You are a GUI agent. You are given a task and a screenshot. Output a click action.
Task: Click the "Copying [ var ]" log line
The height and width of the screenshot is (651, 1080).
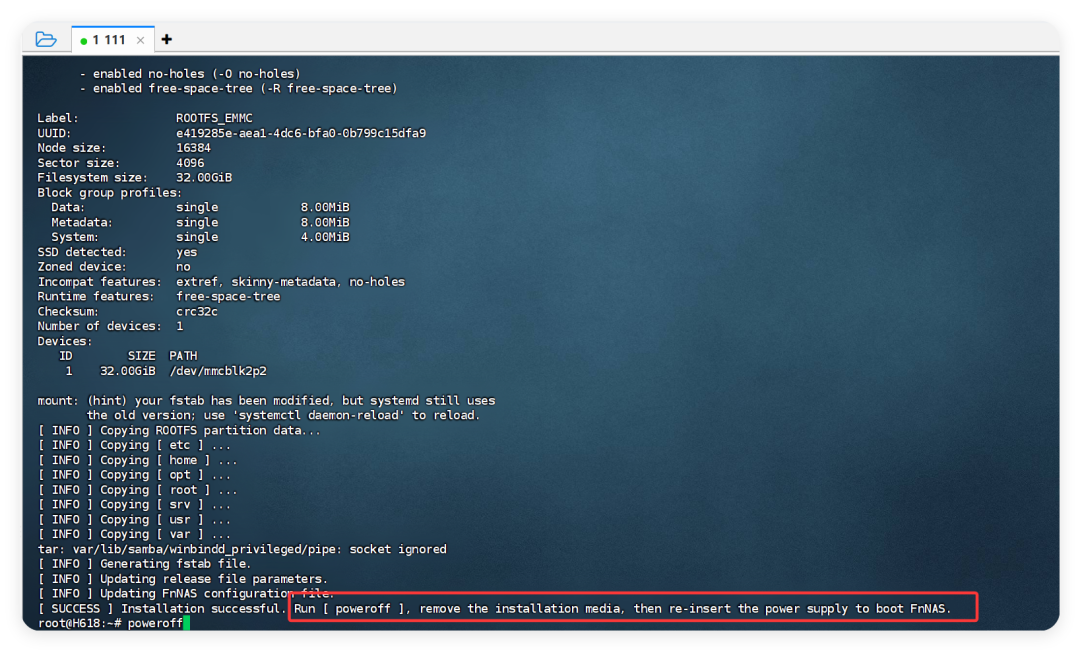134,534
